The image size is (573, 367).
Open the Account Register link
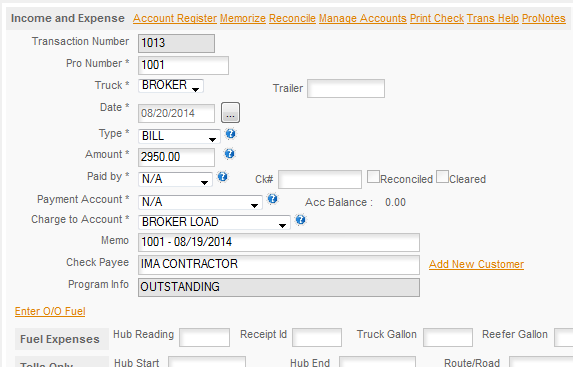175,18
